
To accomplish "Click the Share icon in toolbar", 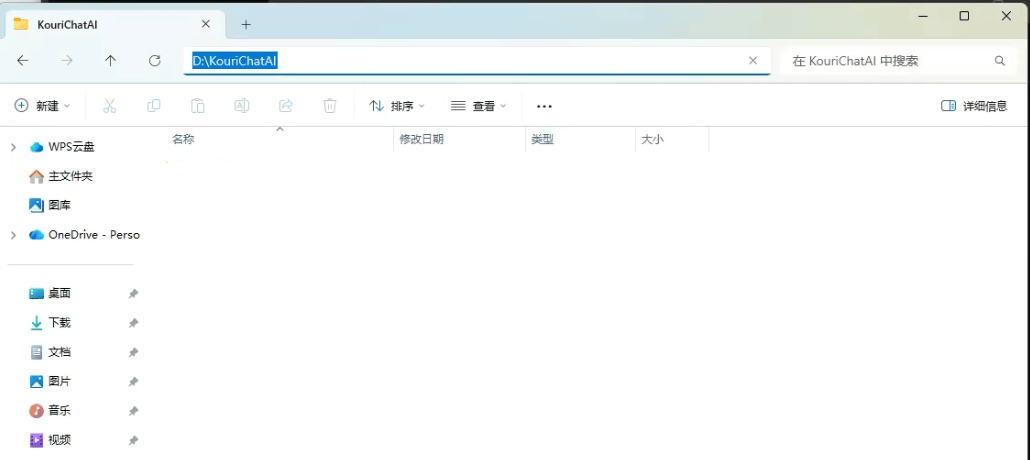I will 286,106.
